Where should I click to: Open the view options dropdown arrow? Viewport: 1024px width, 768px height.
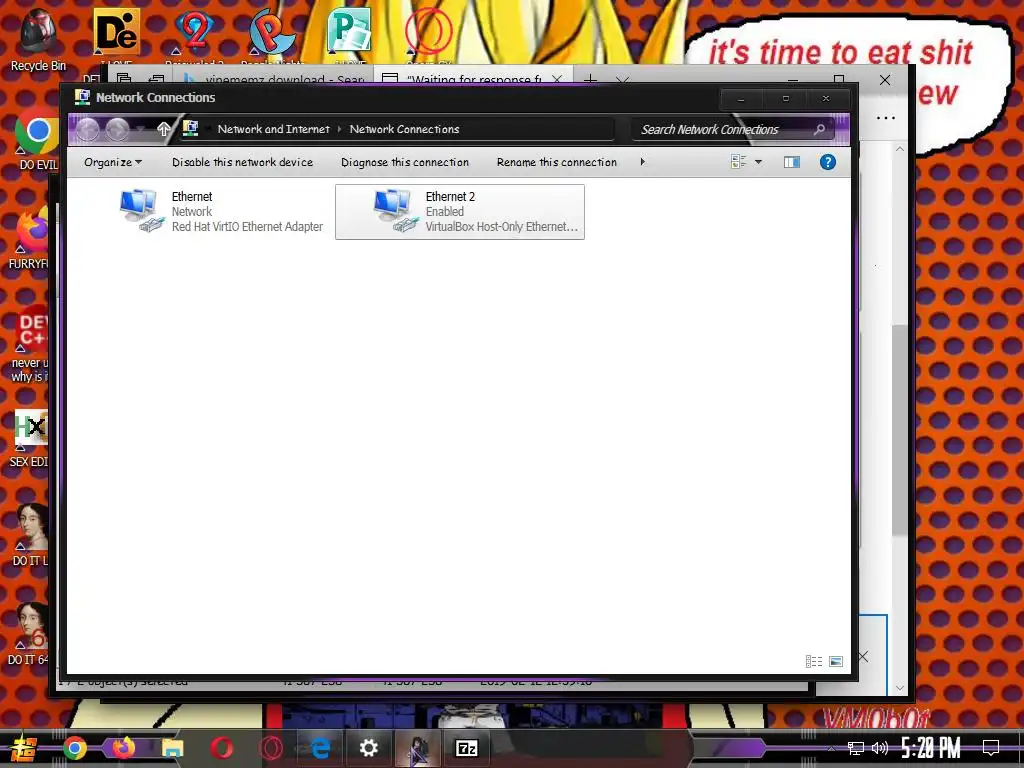point(758,162)
